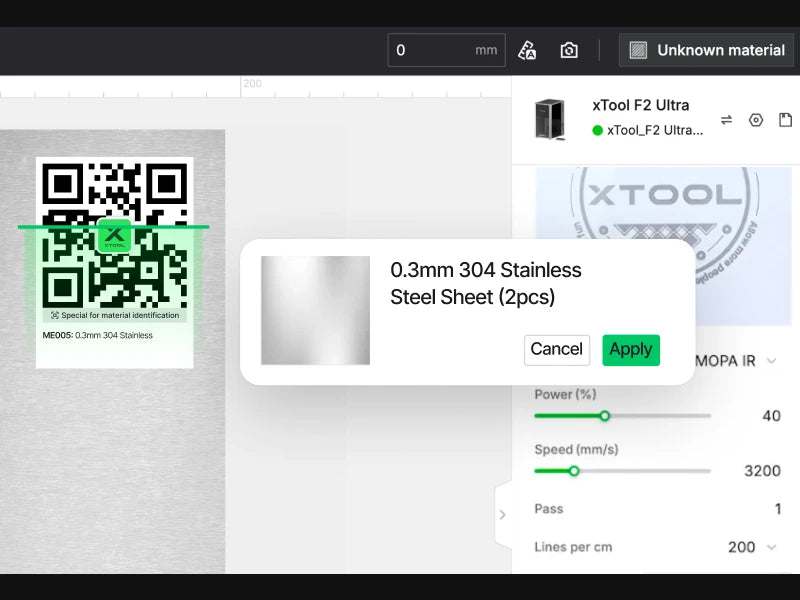Viewport: 800px width, 600px height.
Task: Open the Unknown material selector
Action: [707, 50]
